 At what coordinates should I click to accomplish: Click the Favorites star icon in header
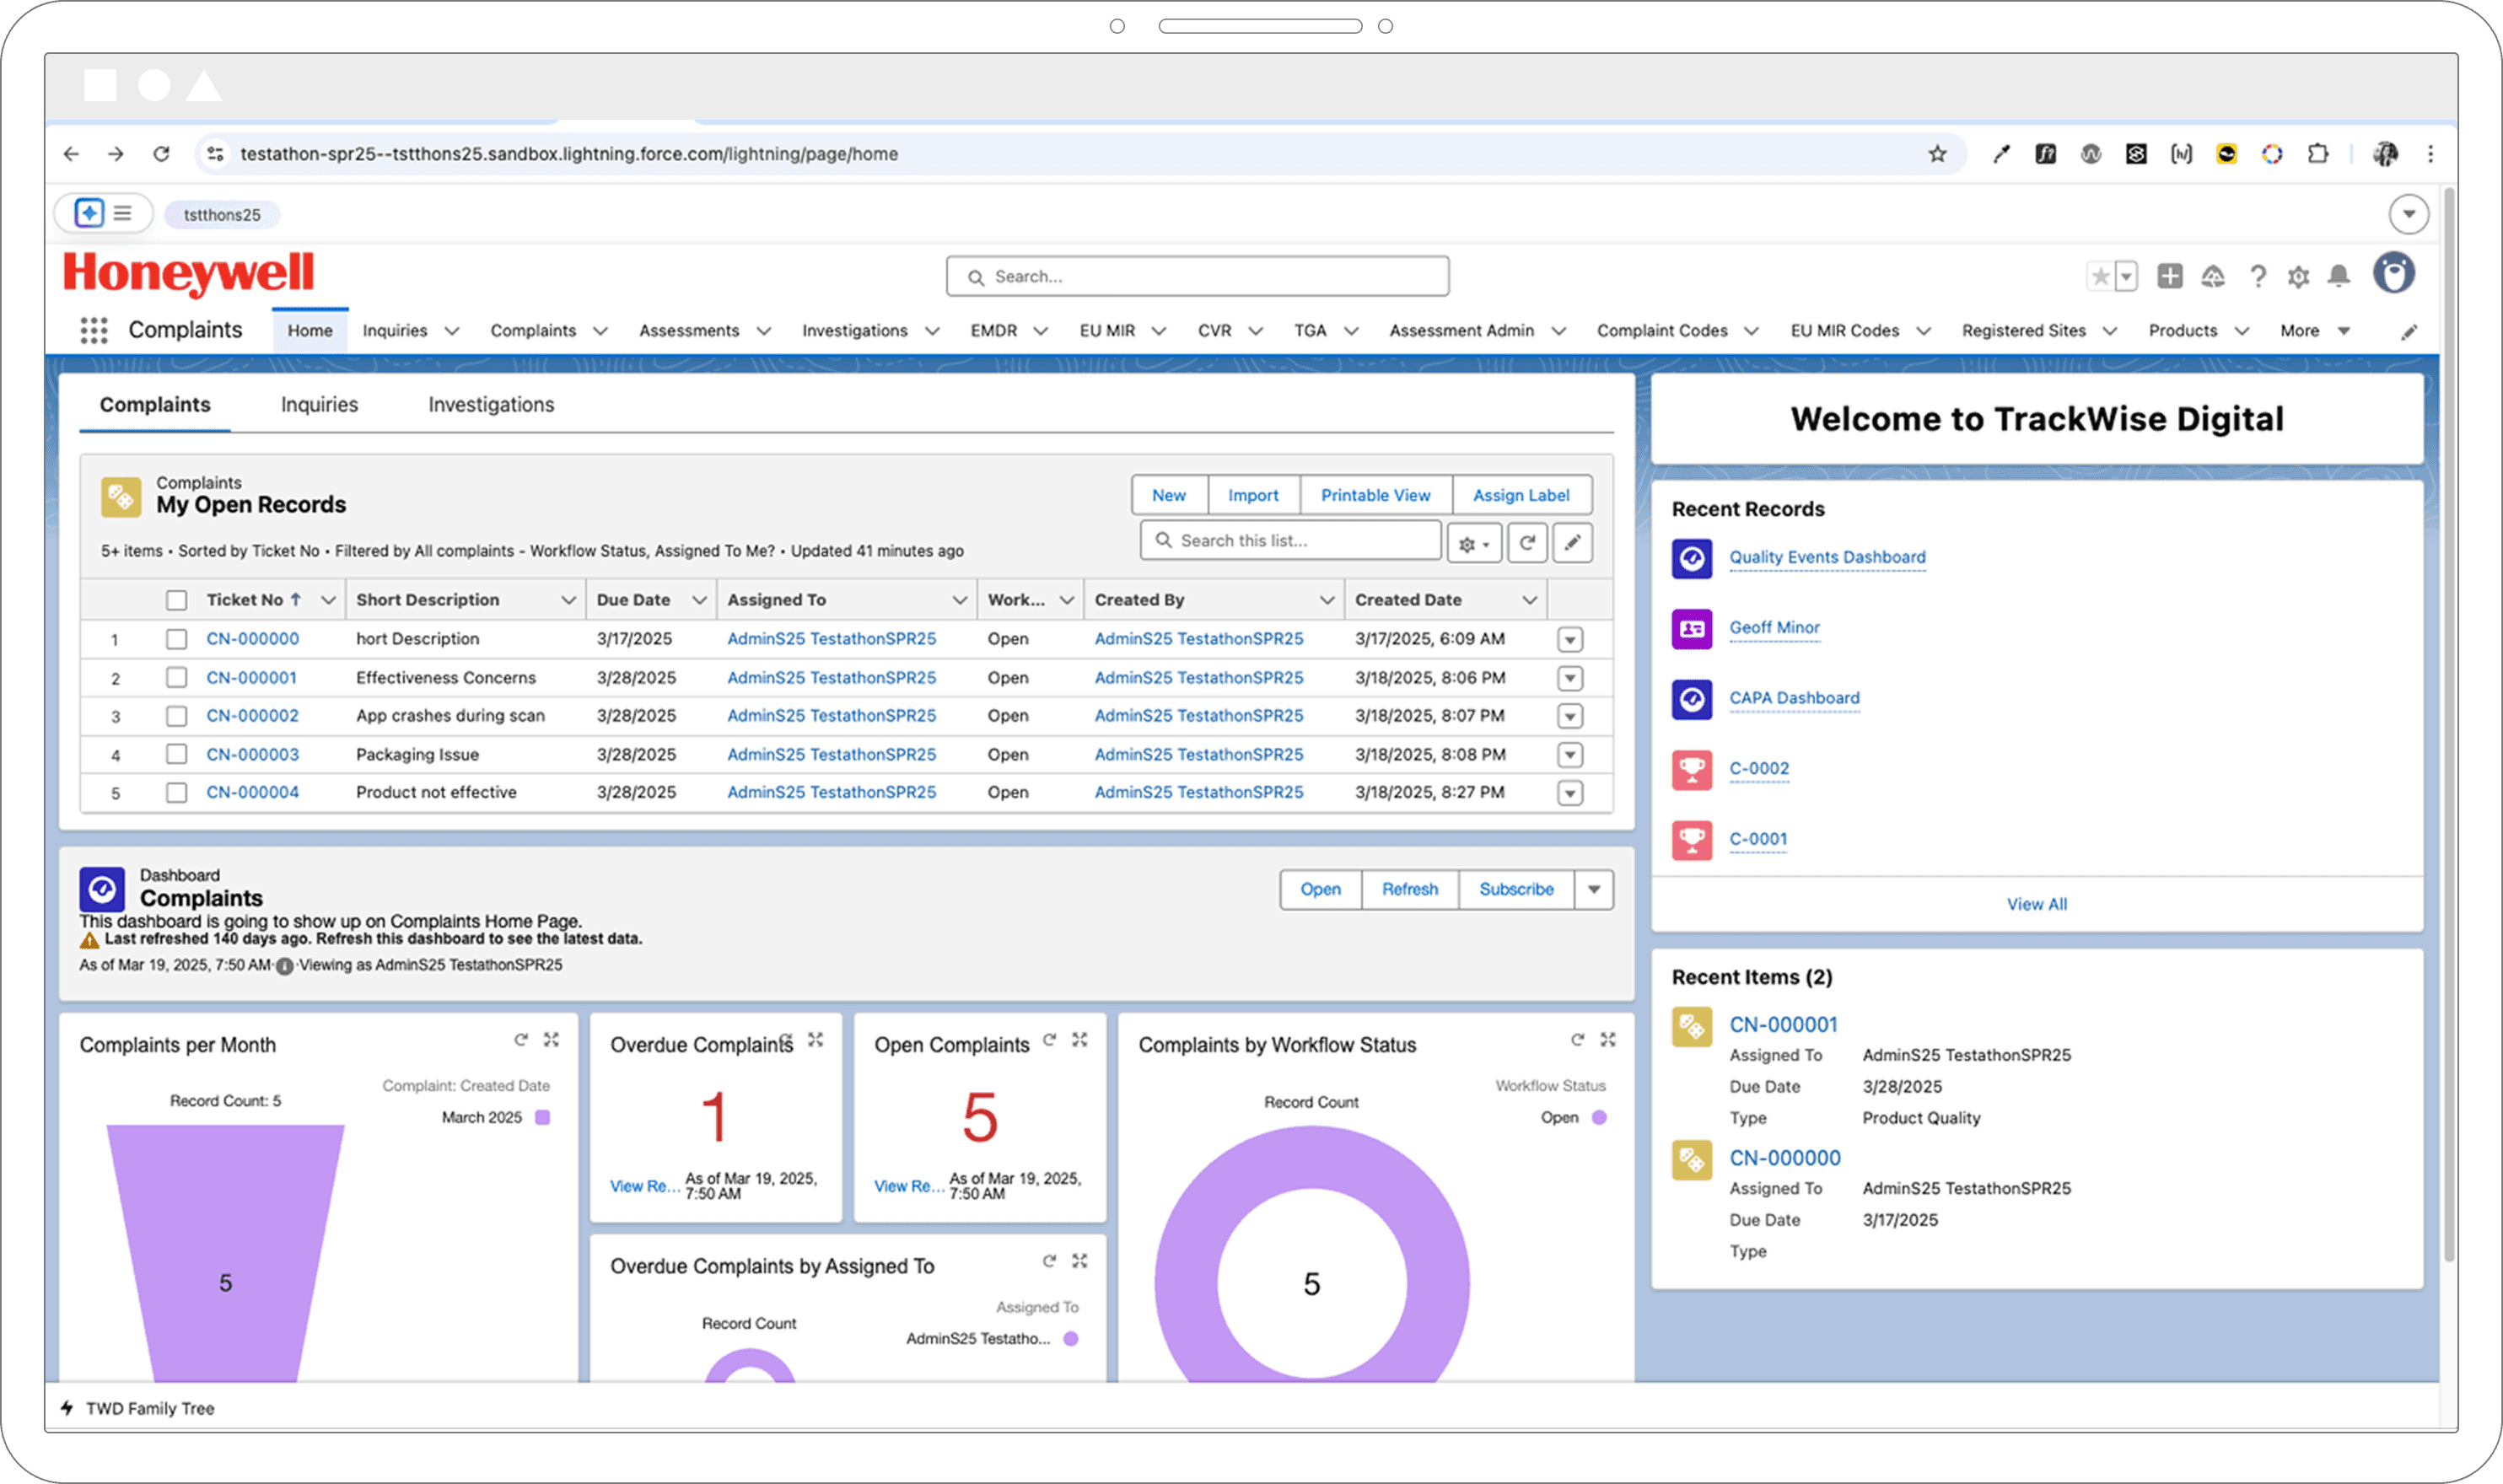(2101, 276)
